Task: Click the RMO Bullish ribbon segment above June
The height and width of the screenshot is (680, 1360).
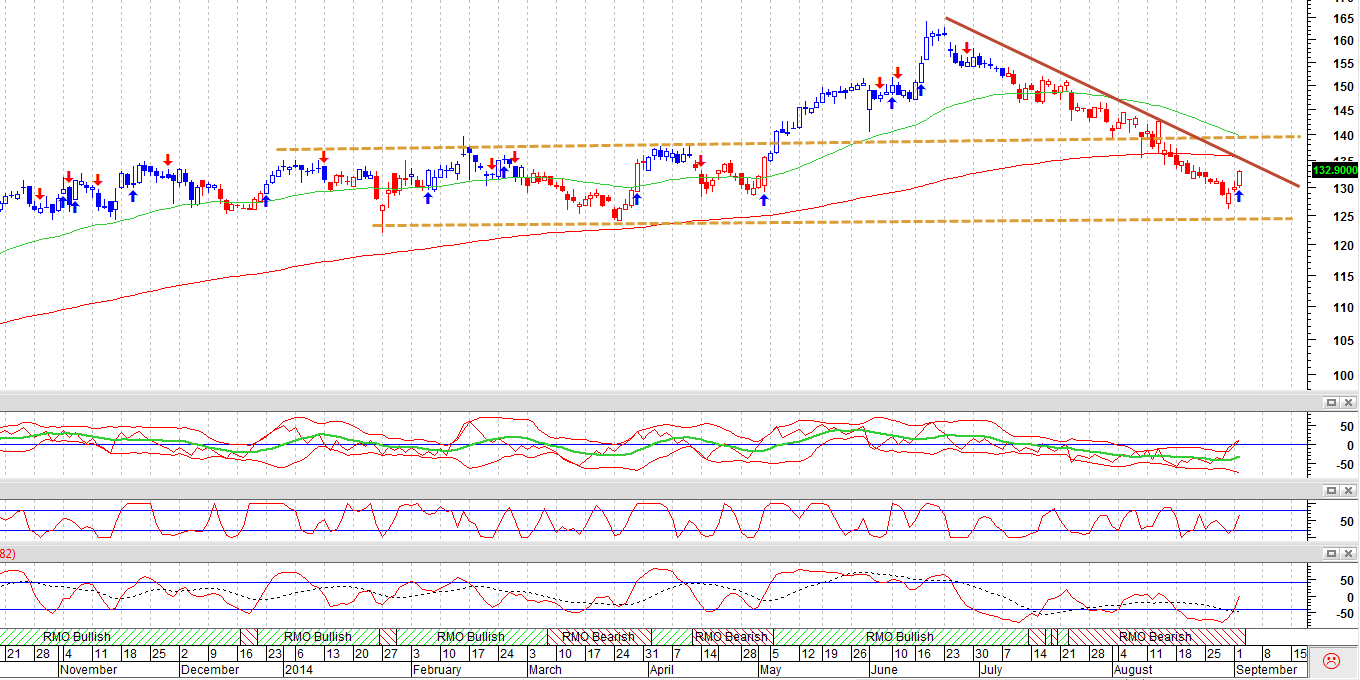Action: pos(900,636)
